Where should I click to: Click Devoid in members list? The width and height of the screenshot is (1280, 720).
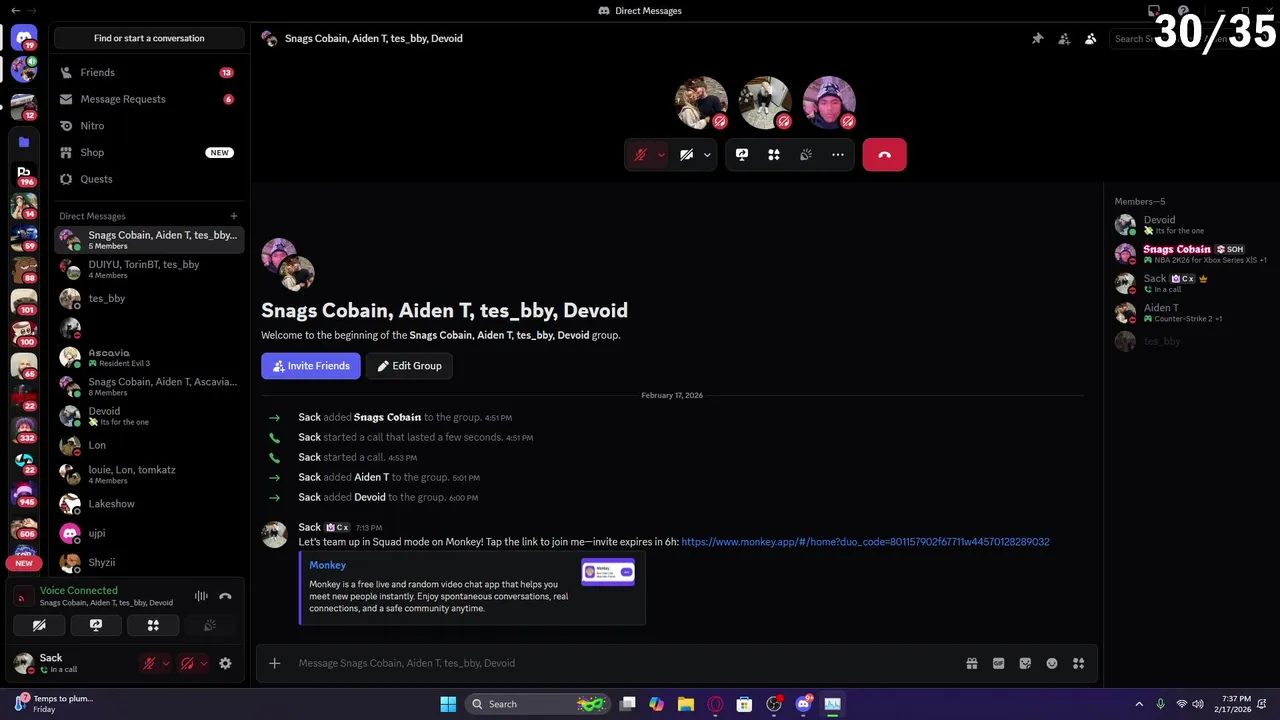(1189, 225)
